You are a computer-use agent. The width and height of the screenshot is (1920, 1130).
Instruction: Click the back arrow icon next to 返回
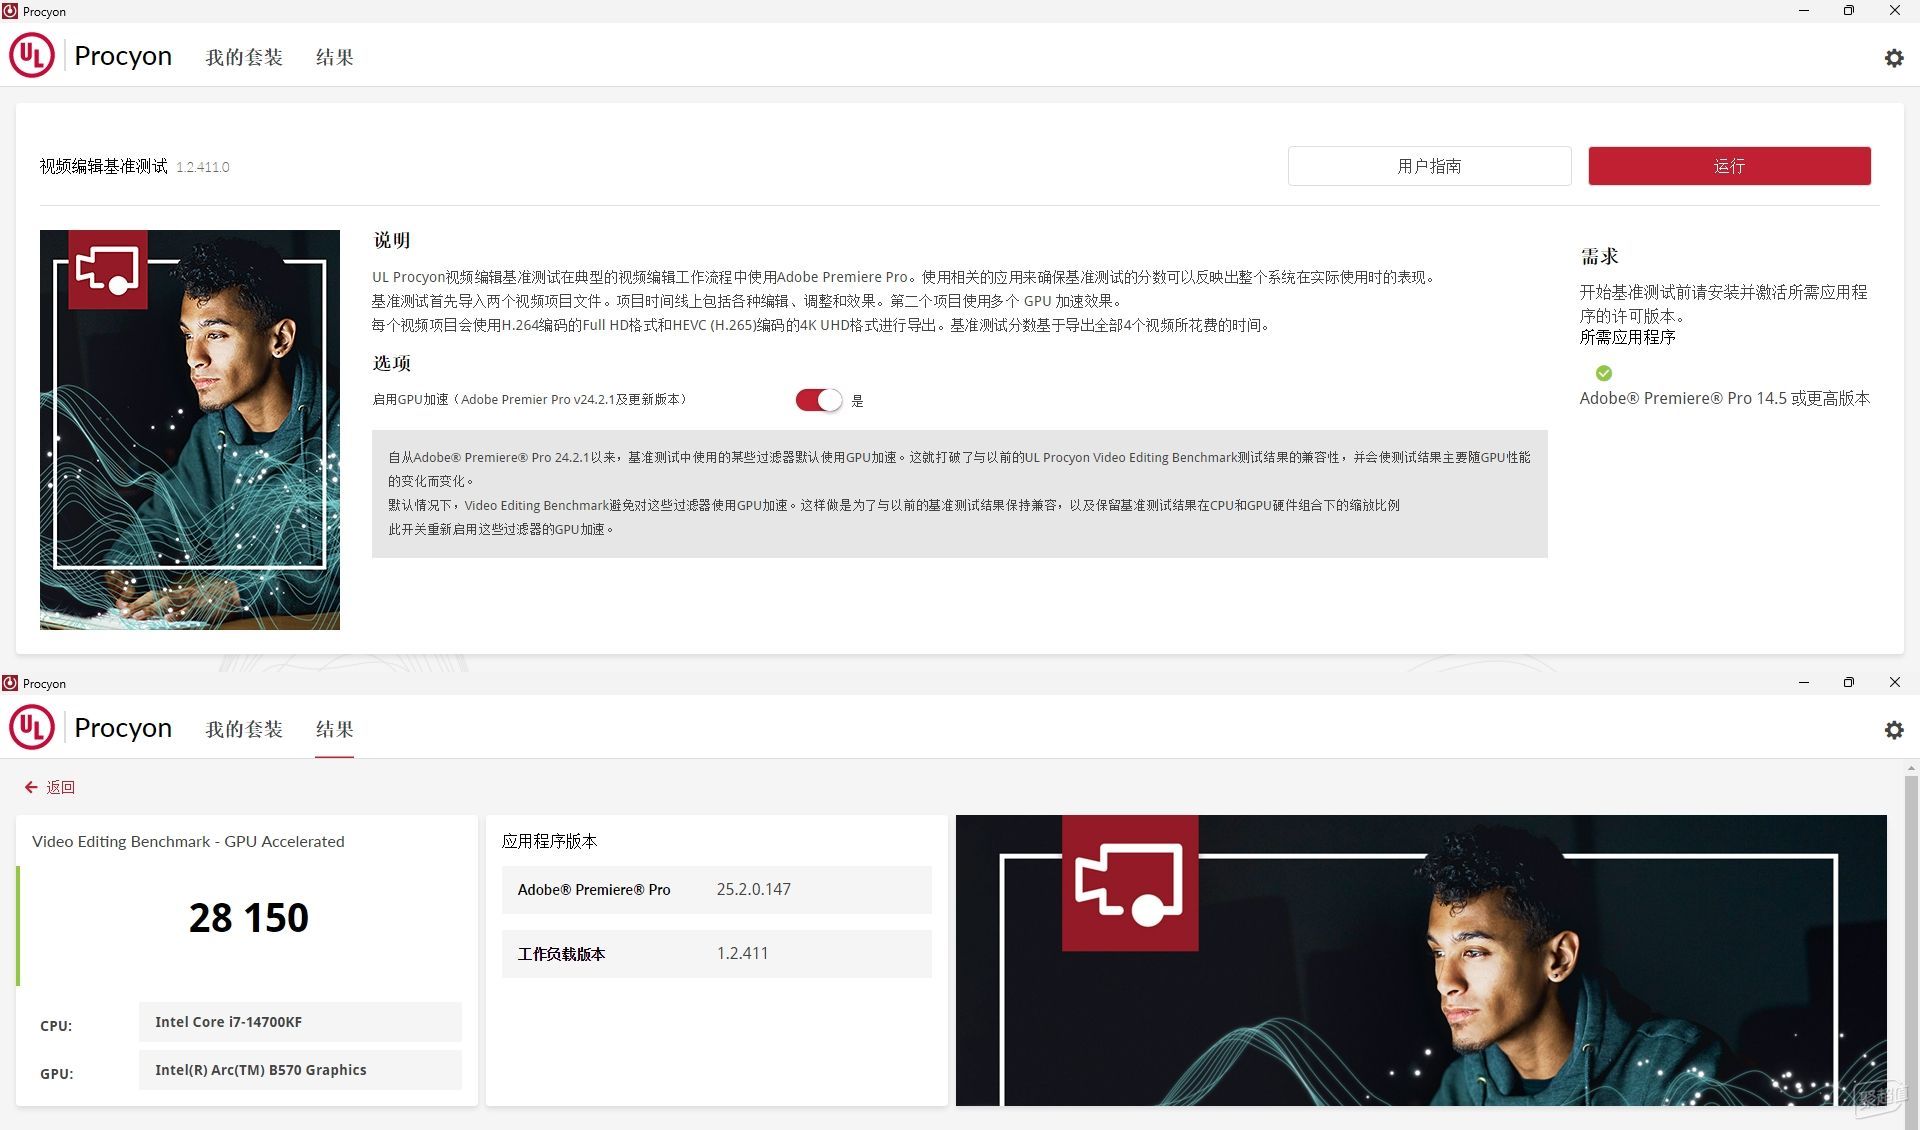(31, 787)
